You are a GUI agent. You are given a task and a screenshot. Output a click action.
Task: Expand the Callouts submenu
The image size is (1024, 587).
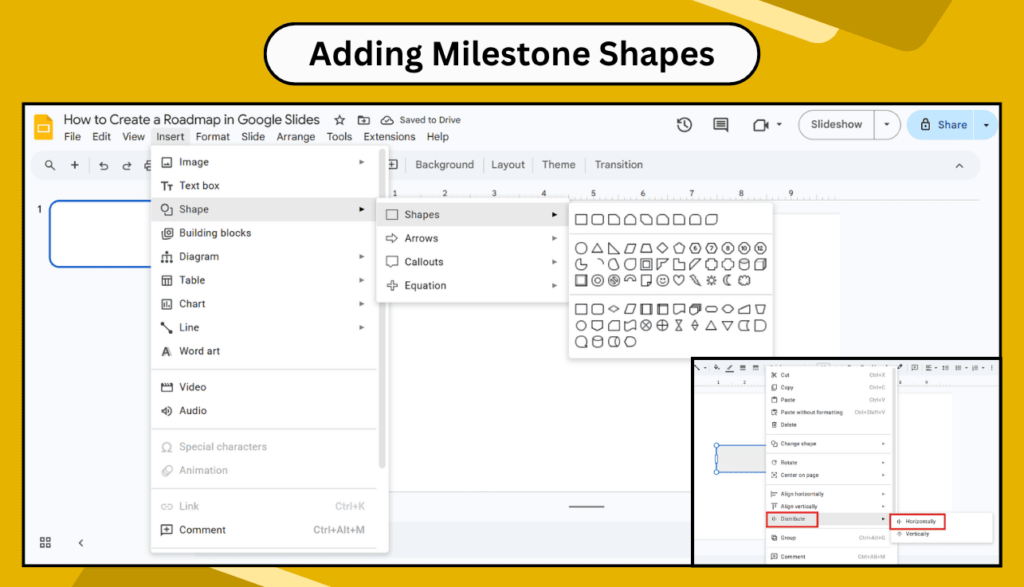point(472,262)
